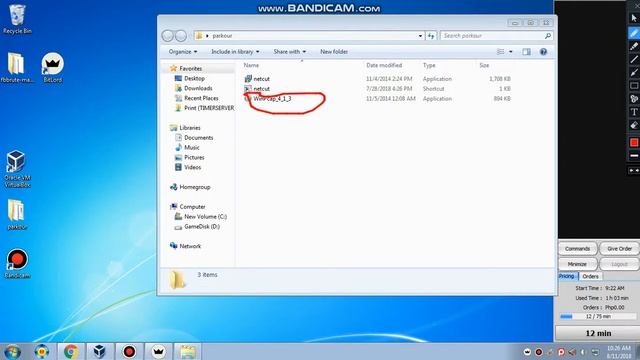This screenshot has width=640, height=360.
Task: Open the Organize dropdown menu
Action: (182, 52)
